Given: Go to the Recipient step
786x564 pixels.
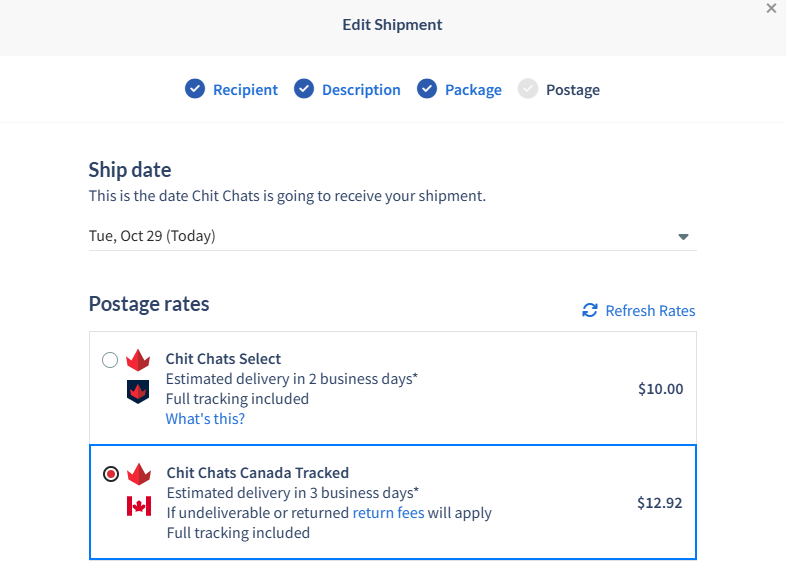Looking at the screenshot, I should (x=245, y=90).
